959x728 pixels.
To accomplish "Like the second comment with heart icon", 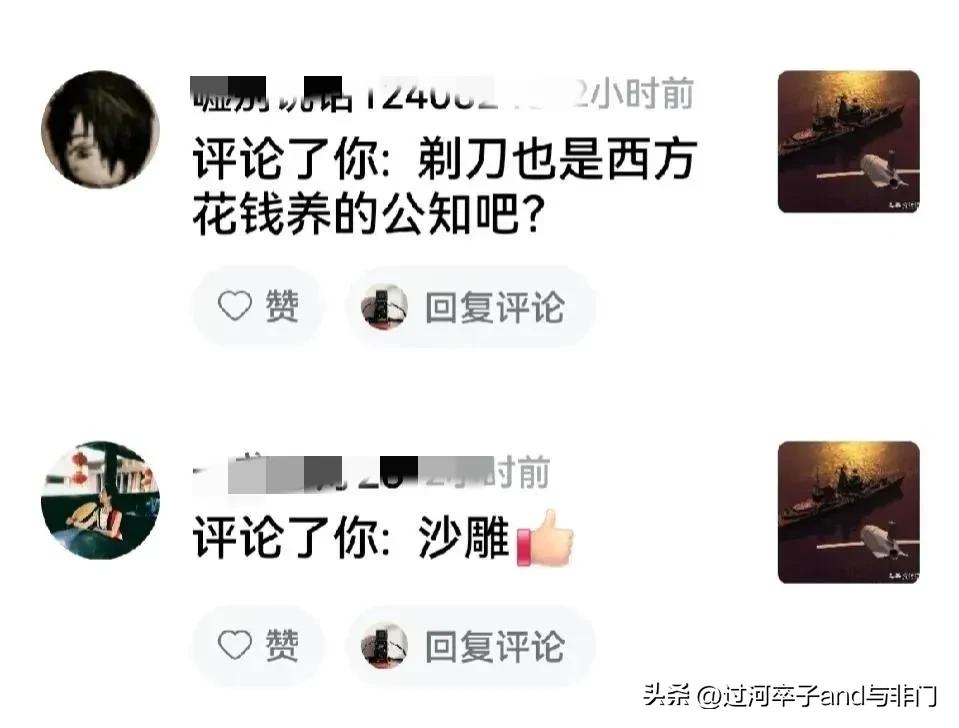I will 235,645.
